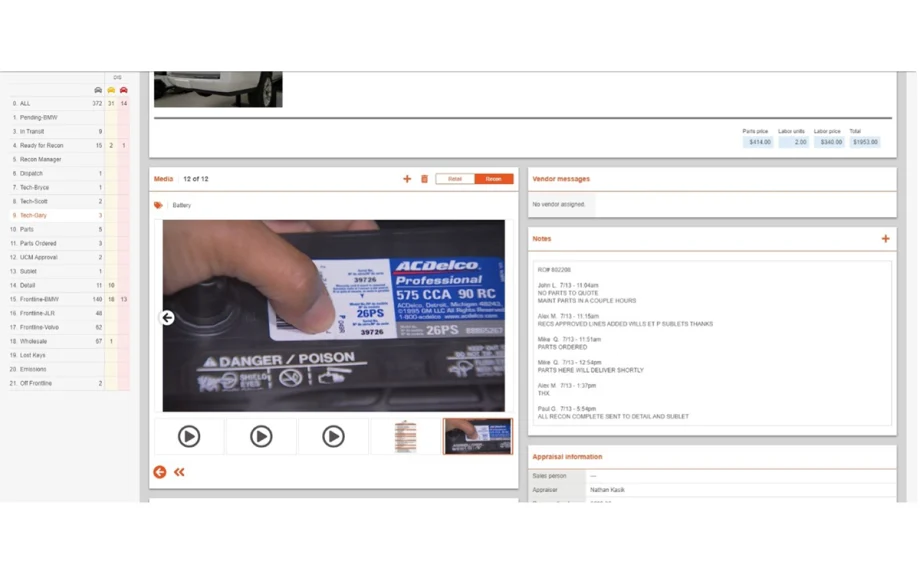Click the Labor units value 2.00
The height and width of the screenshot is (575, 920).
pyautogui.click(x=793, y=142)
